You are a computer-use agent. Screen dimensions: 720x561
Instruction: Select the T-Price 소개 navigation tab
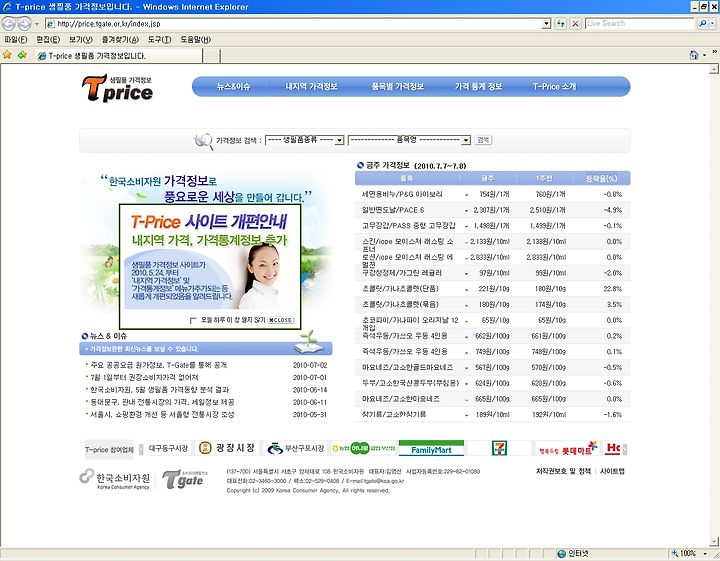[554, 86]
